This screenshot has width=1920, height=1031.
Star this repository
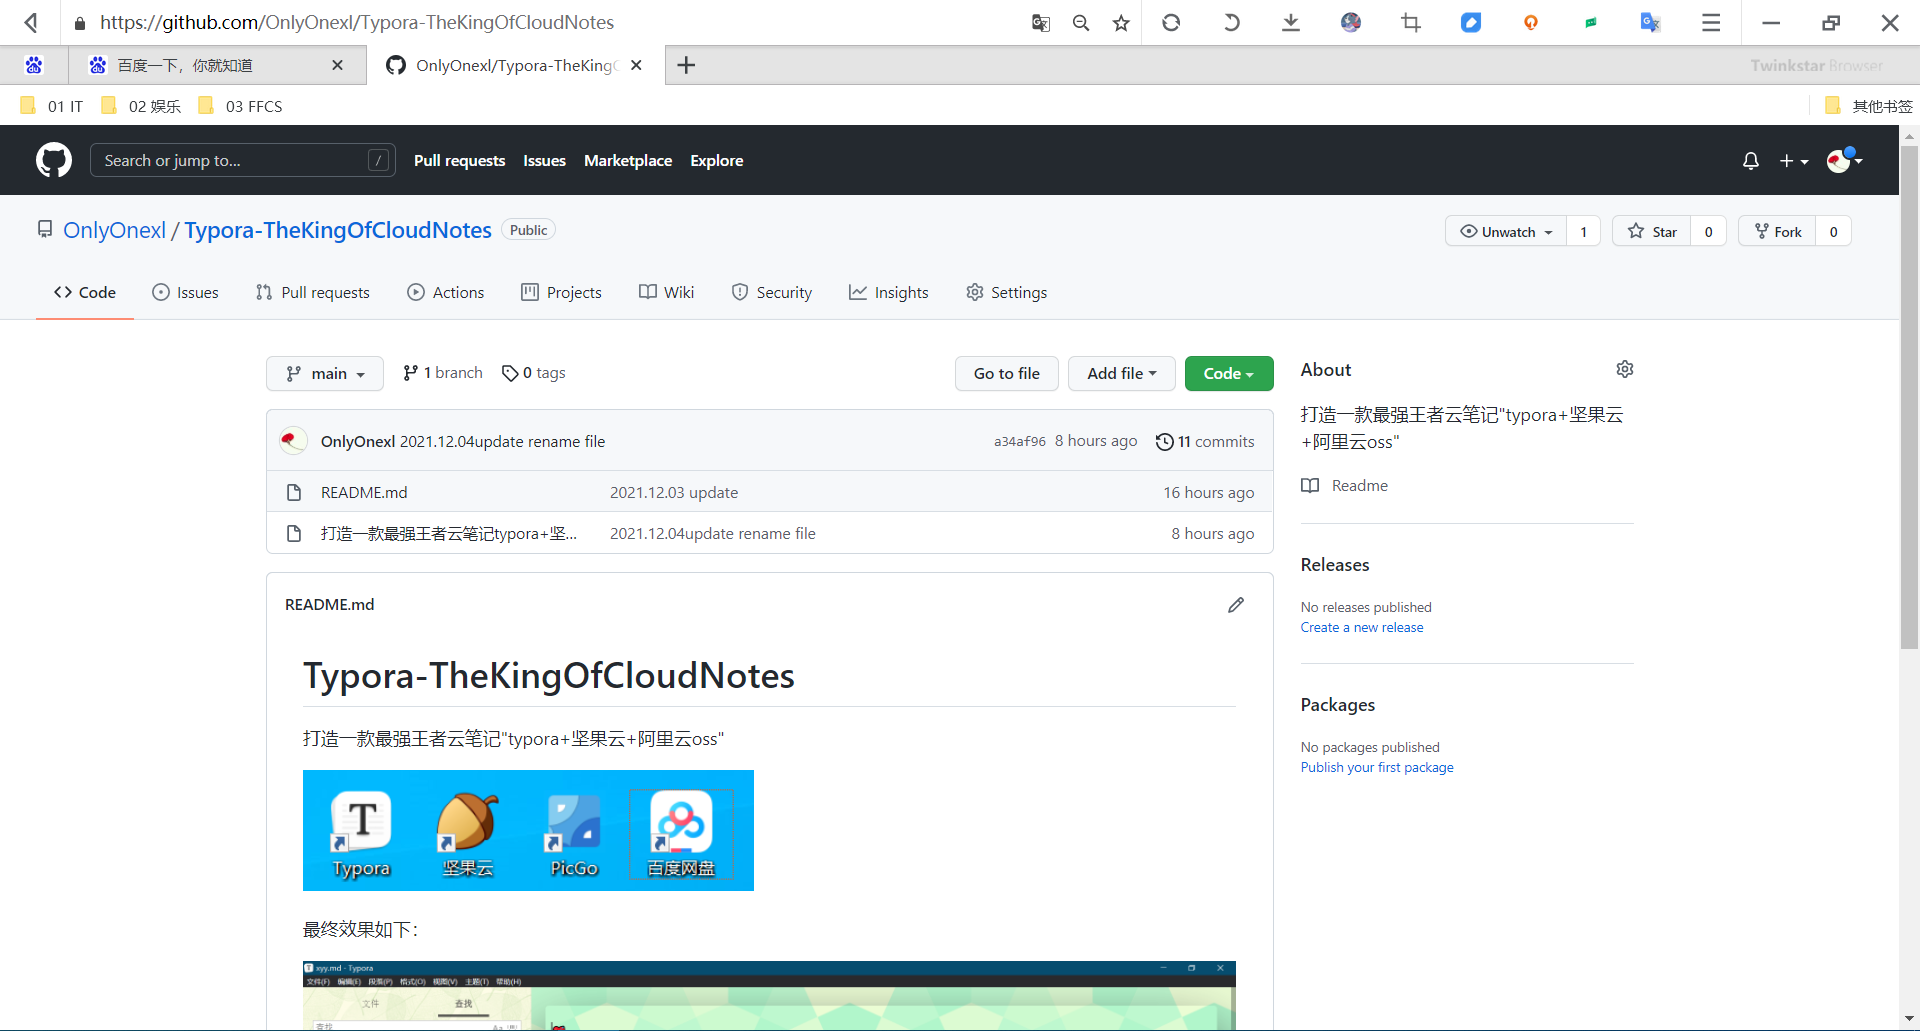pyautogui.click(x=1652, y=232)
